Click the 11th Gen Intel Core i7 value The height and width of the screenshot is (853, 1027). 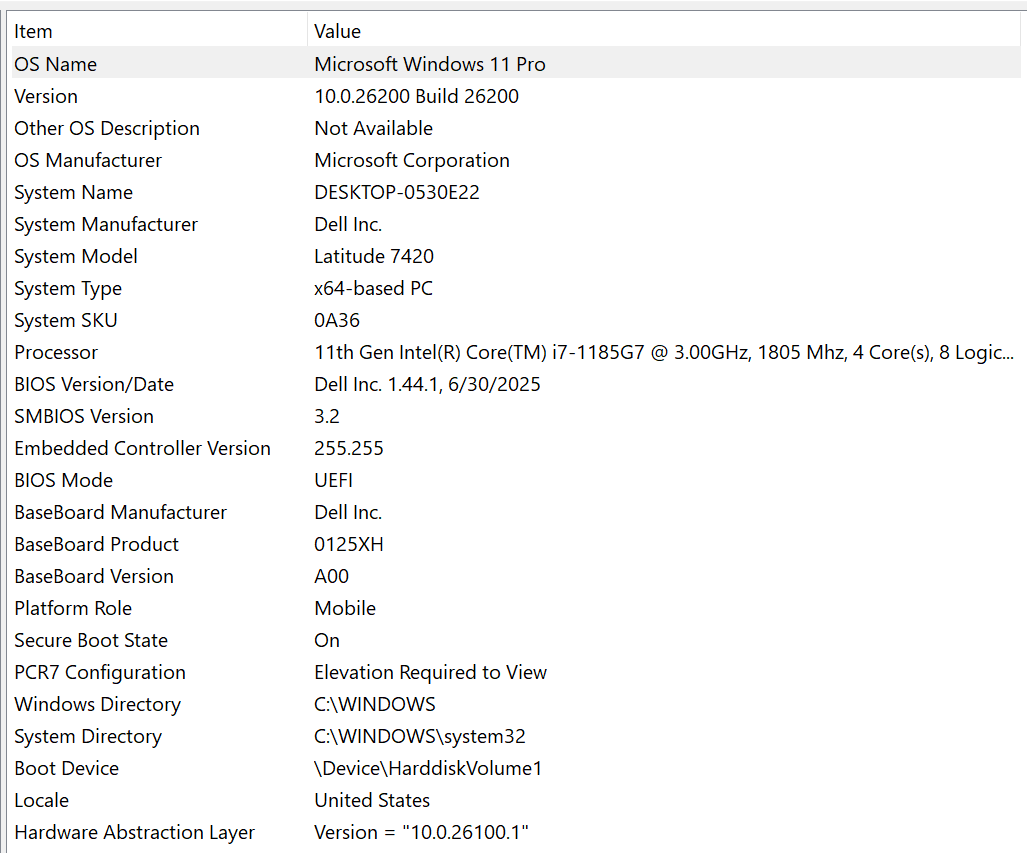click(x=663, y=352)
